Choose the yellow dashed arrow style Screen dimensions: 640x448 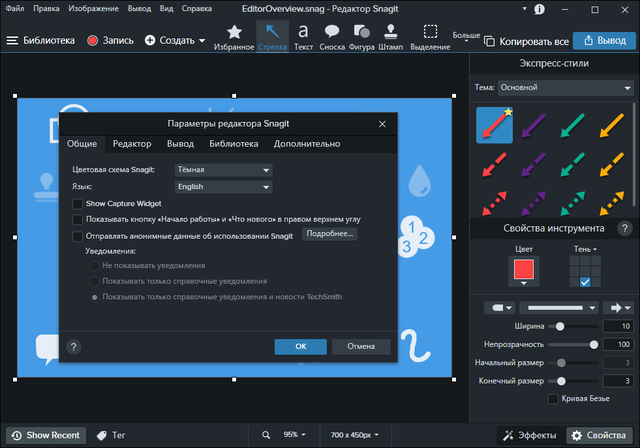click(612, 164)
